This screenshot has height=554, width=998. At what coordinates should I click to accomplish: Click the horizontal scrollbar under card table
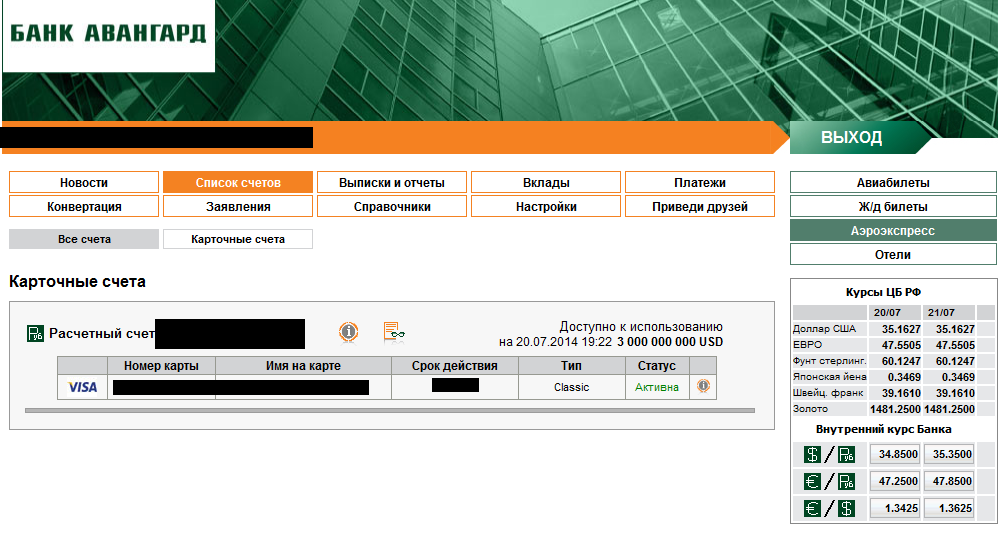390,411
